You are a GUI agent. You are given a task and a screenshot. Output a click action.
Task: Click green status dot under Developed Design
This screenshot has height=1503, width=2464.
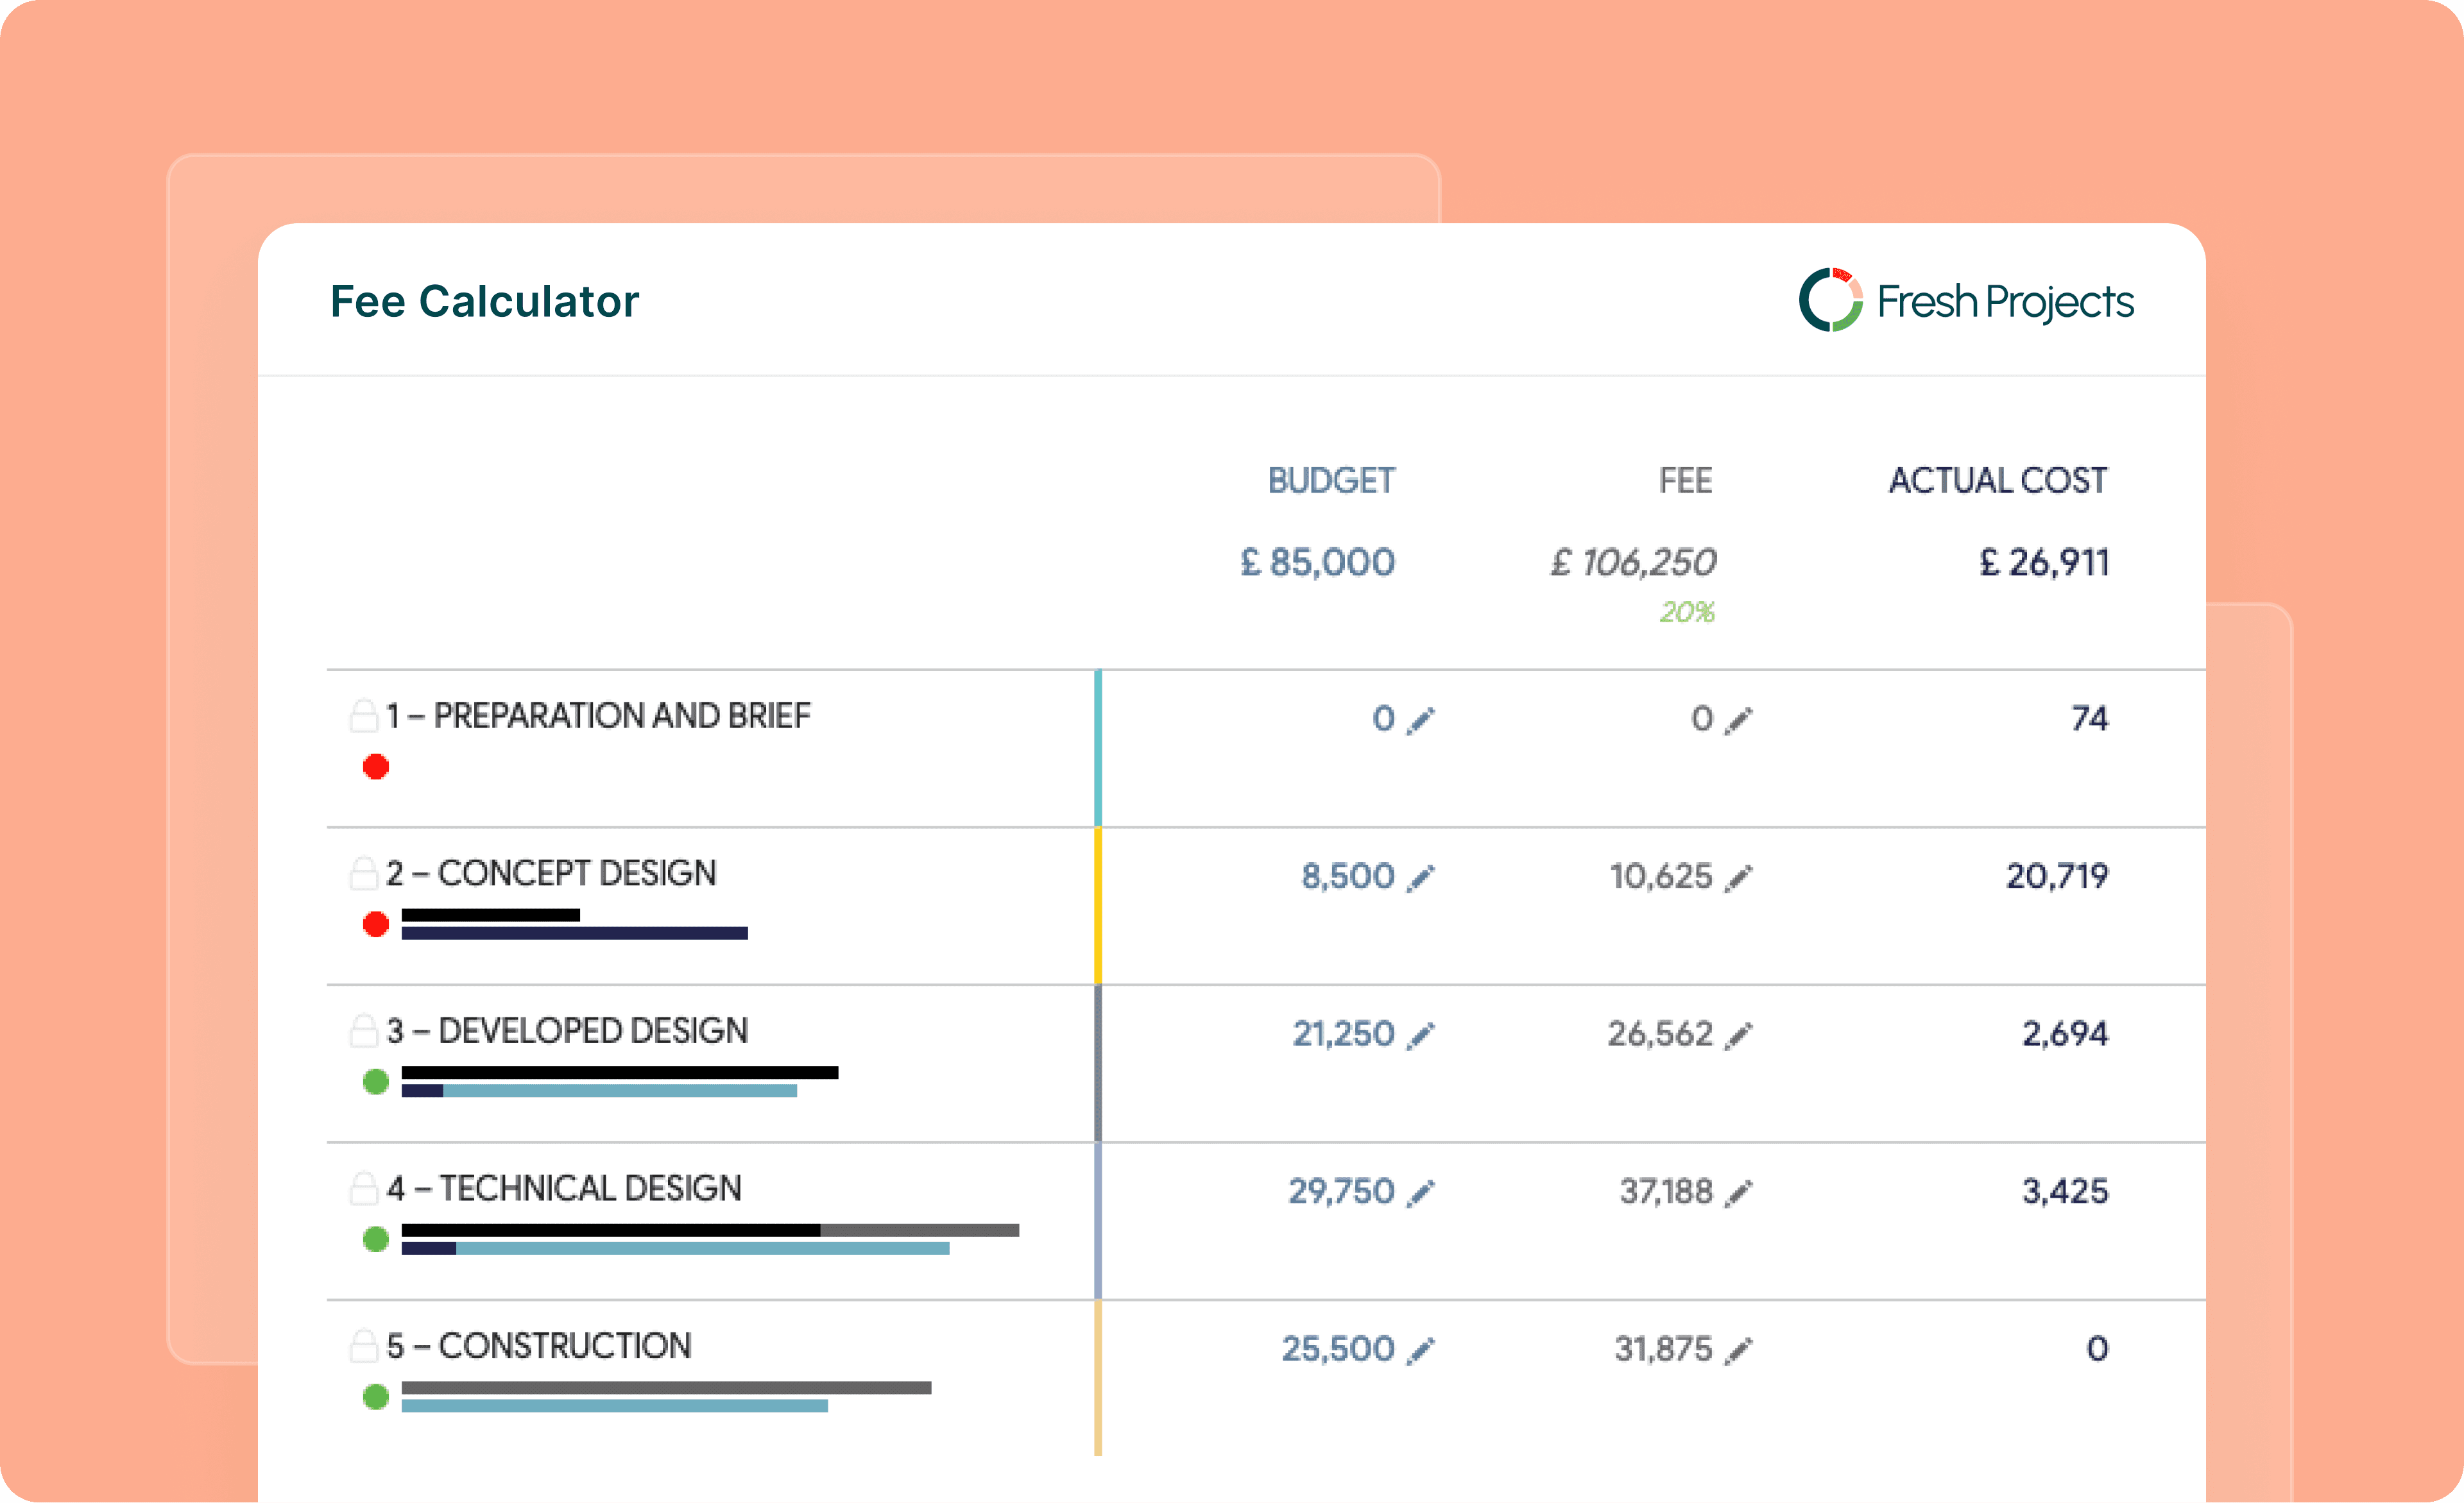(376, 1081)
